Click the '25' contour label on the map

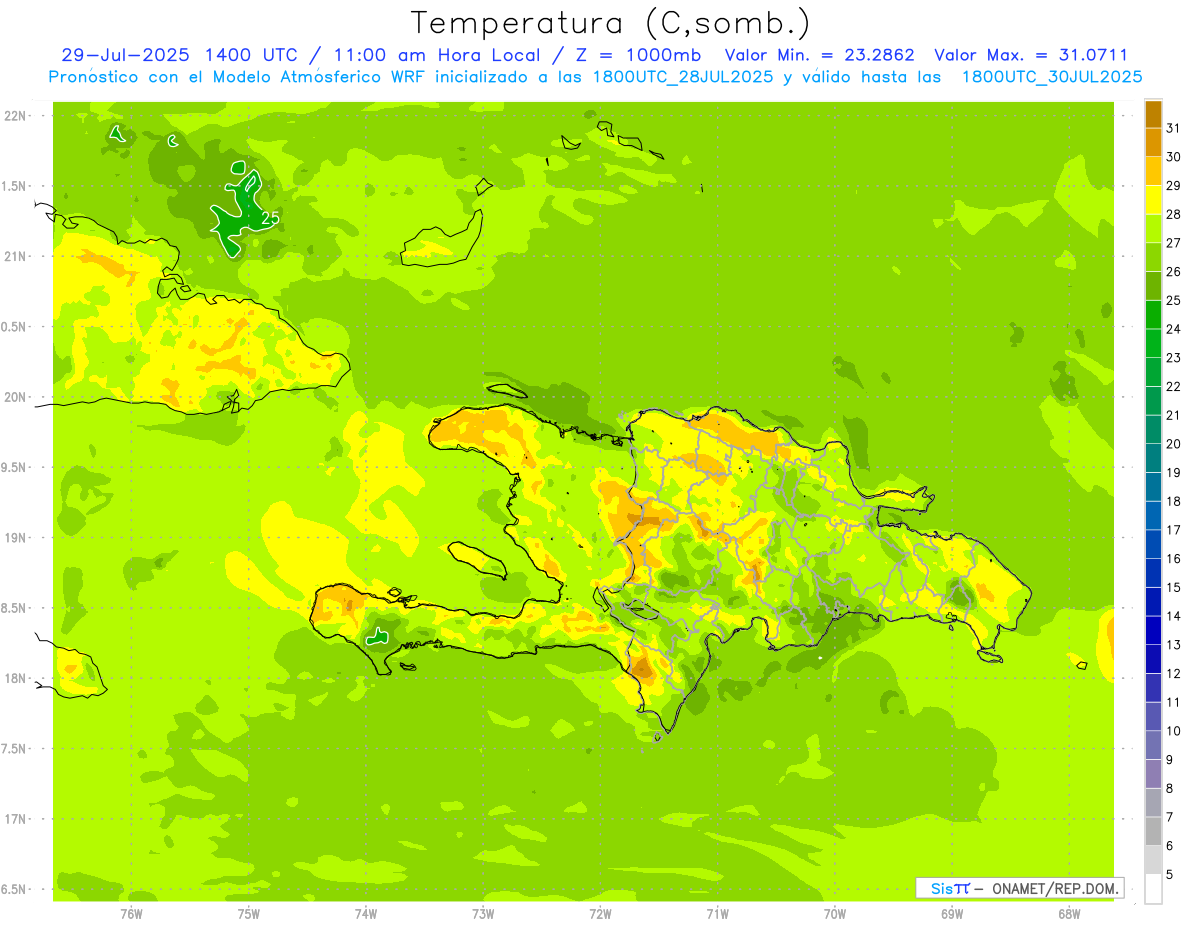point(269,217)
